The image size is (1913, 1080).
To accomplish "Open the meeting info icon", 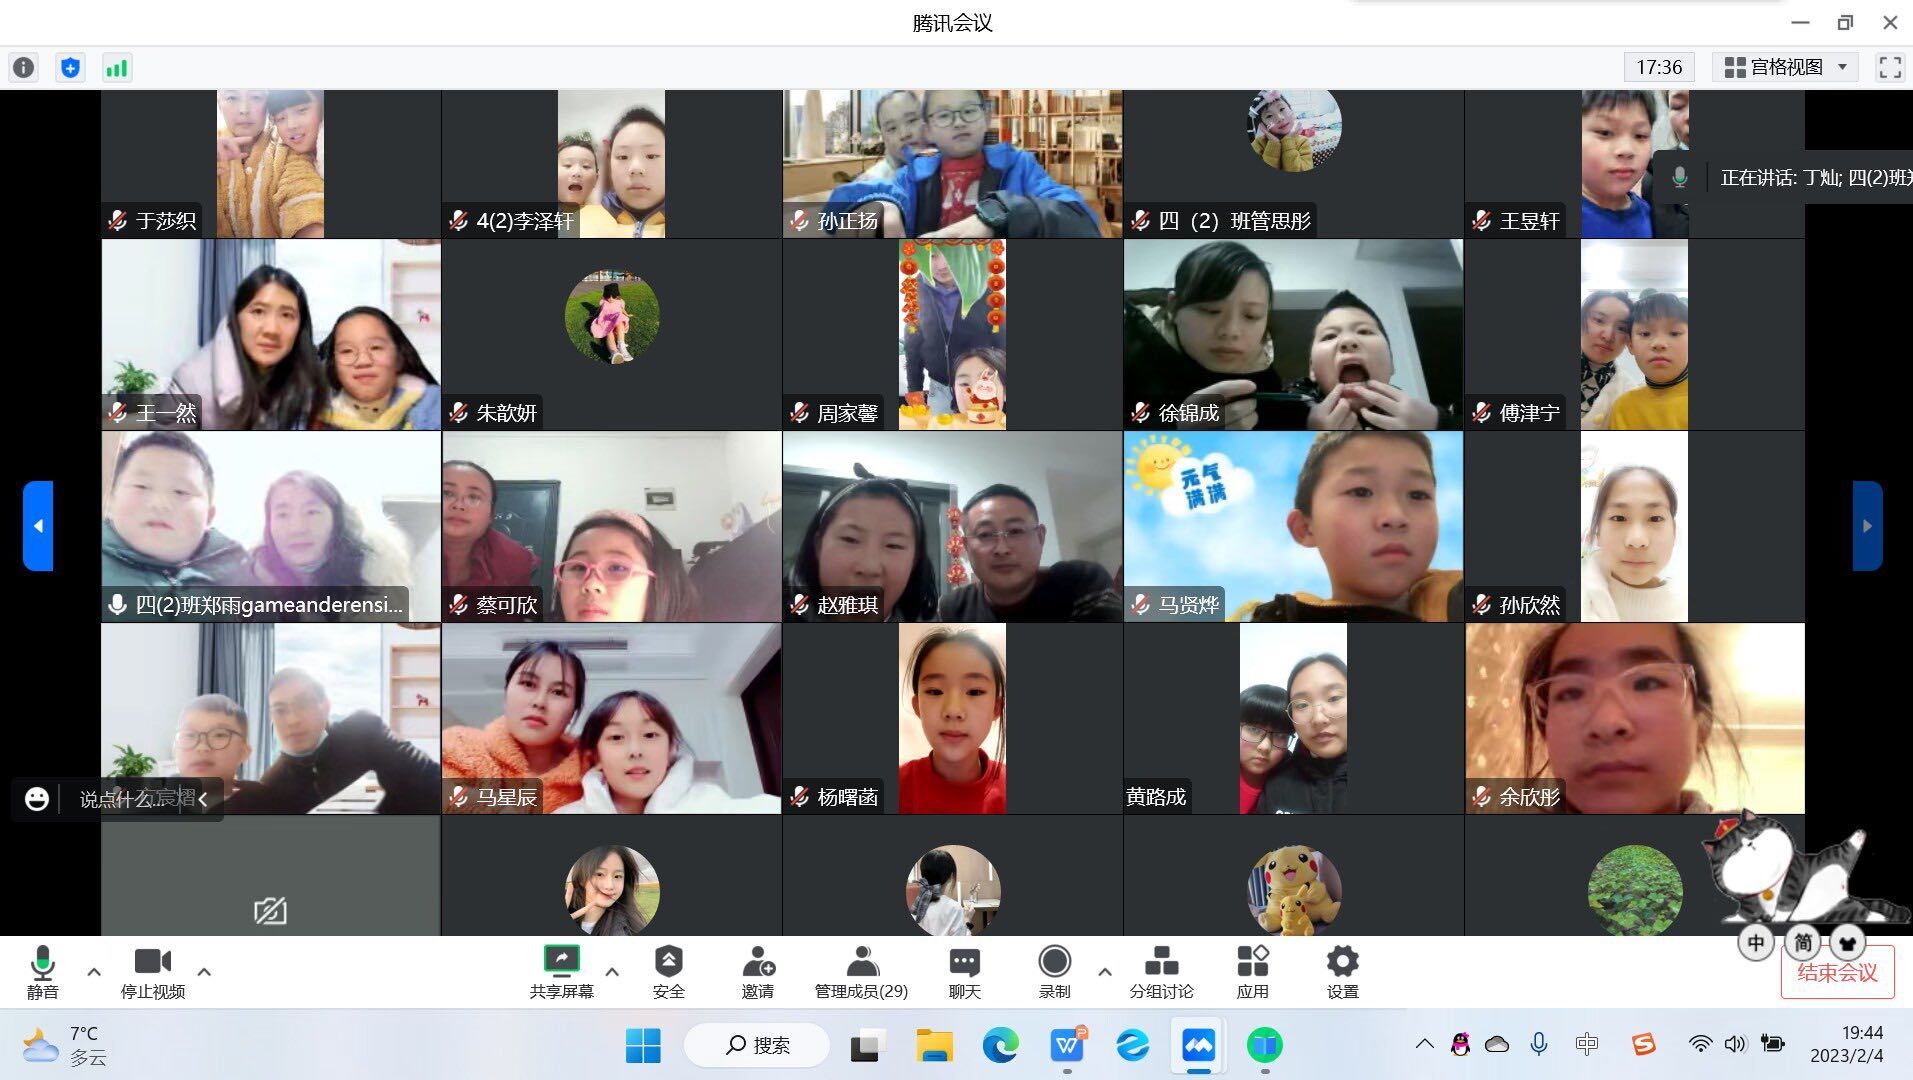I will 23,68.
